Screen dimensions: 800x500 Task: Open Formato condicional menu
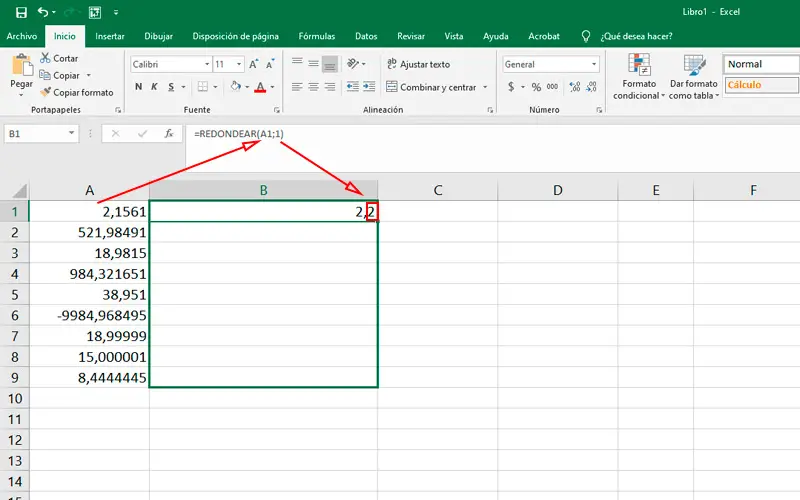point(639,77)
